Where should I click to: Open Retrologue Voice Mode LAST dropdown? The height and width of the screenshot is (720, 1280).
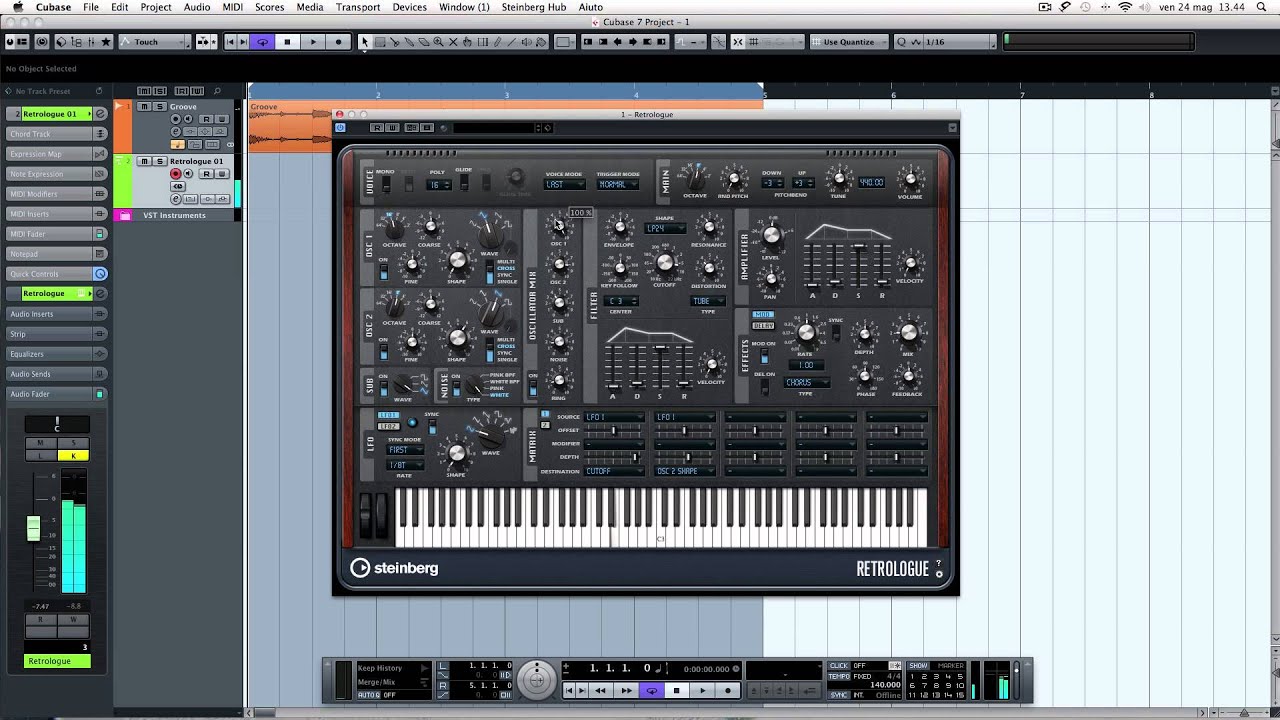(564, 185)
